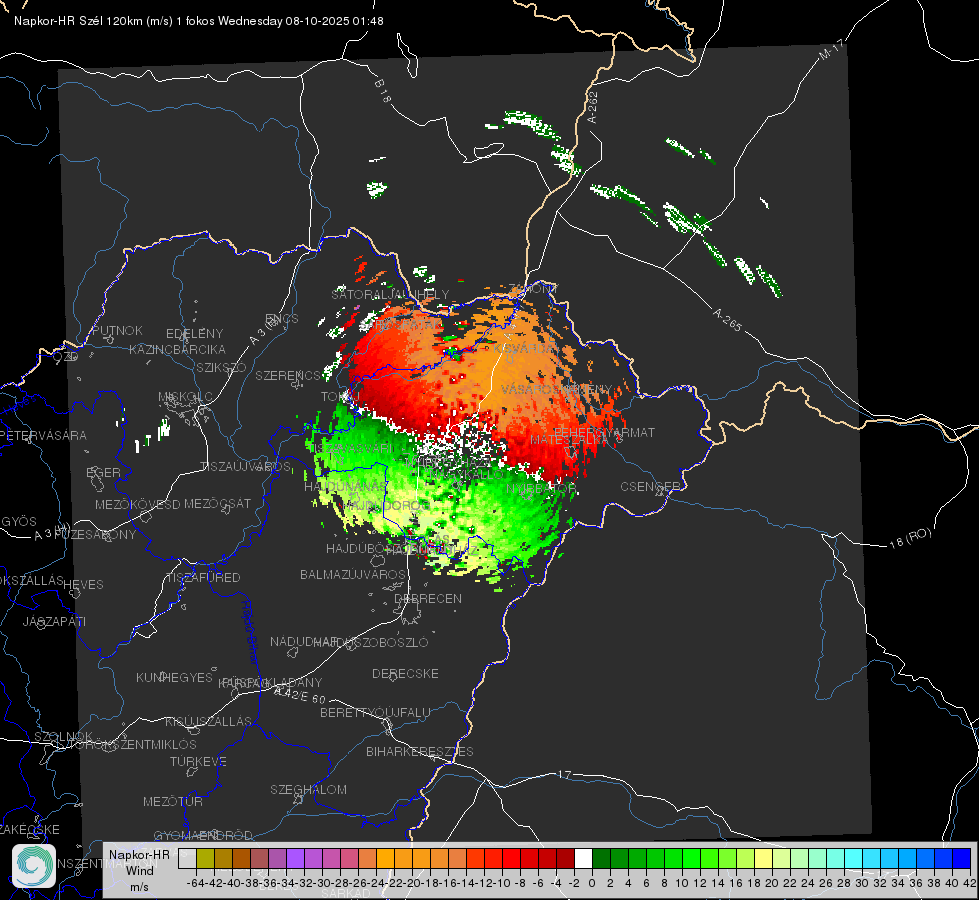979x900 pixels.
Task: Click the radar title text with date
Action: coord(199,21)
